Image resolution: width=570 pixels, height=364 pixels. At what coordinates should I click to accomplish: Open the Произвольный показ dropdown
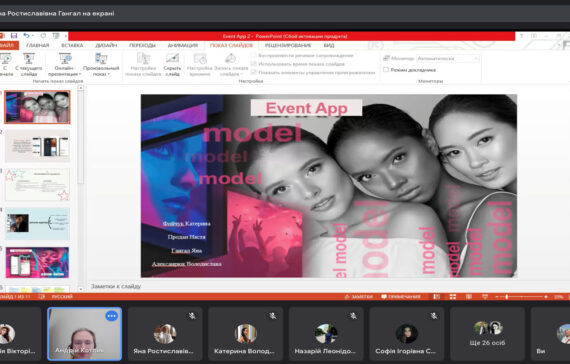[101, 64]
